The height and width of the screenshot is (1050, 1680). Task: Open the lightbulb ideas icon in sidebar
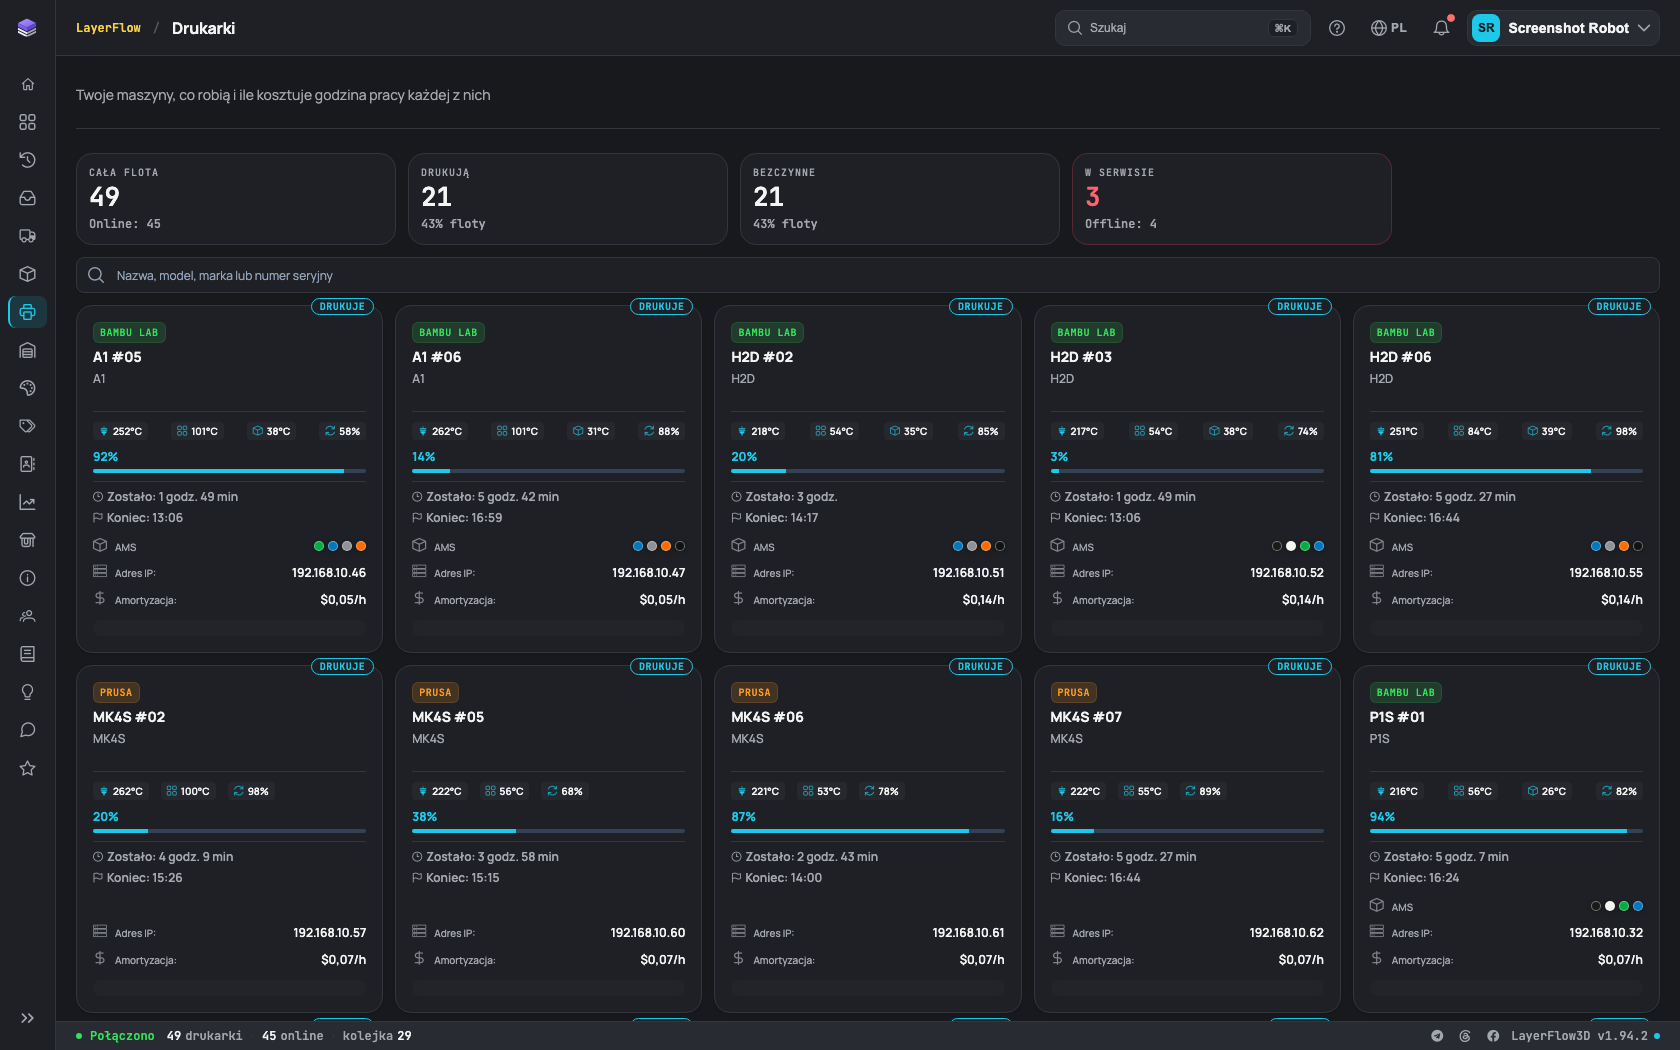[27, 692]
